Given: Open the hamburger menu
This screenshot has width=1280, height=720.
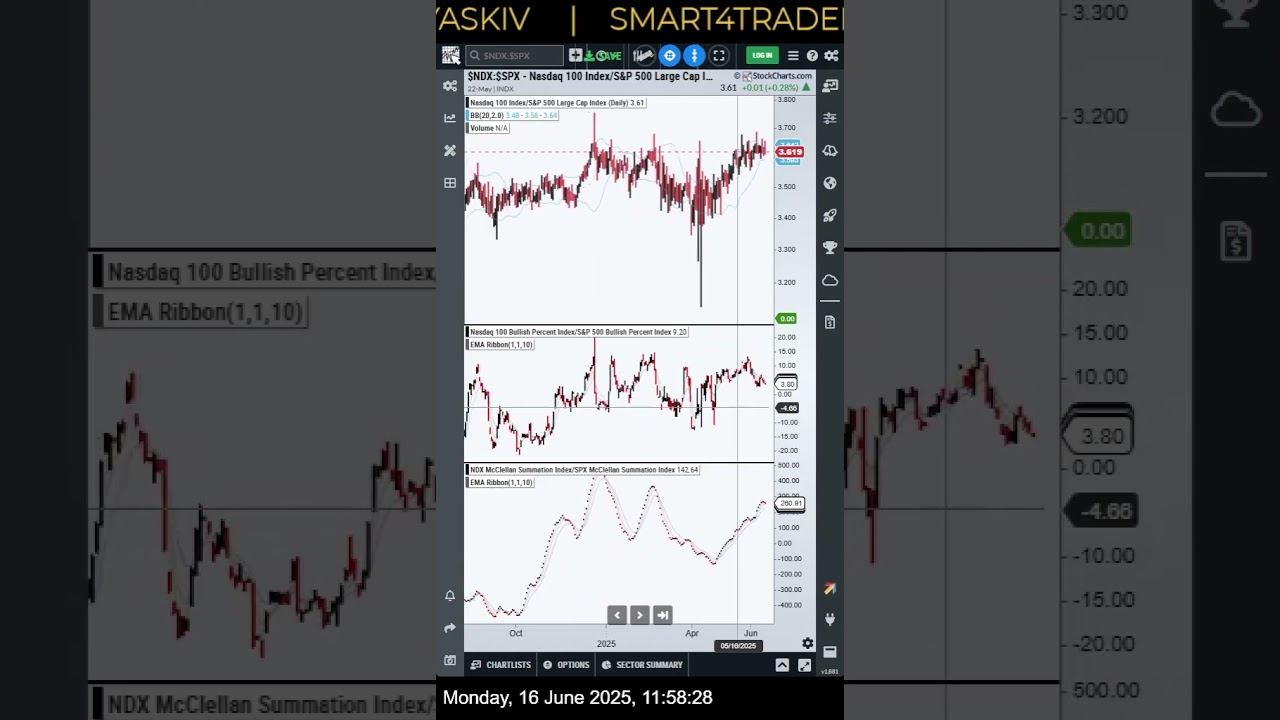Looking at the screenshot, I should point(793,56).
